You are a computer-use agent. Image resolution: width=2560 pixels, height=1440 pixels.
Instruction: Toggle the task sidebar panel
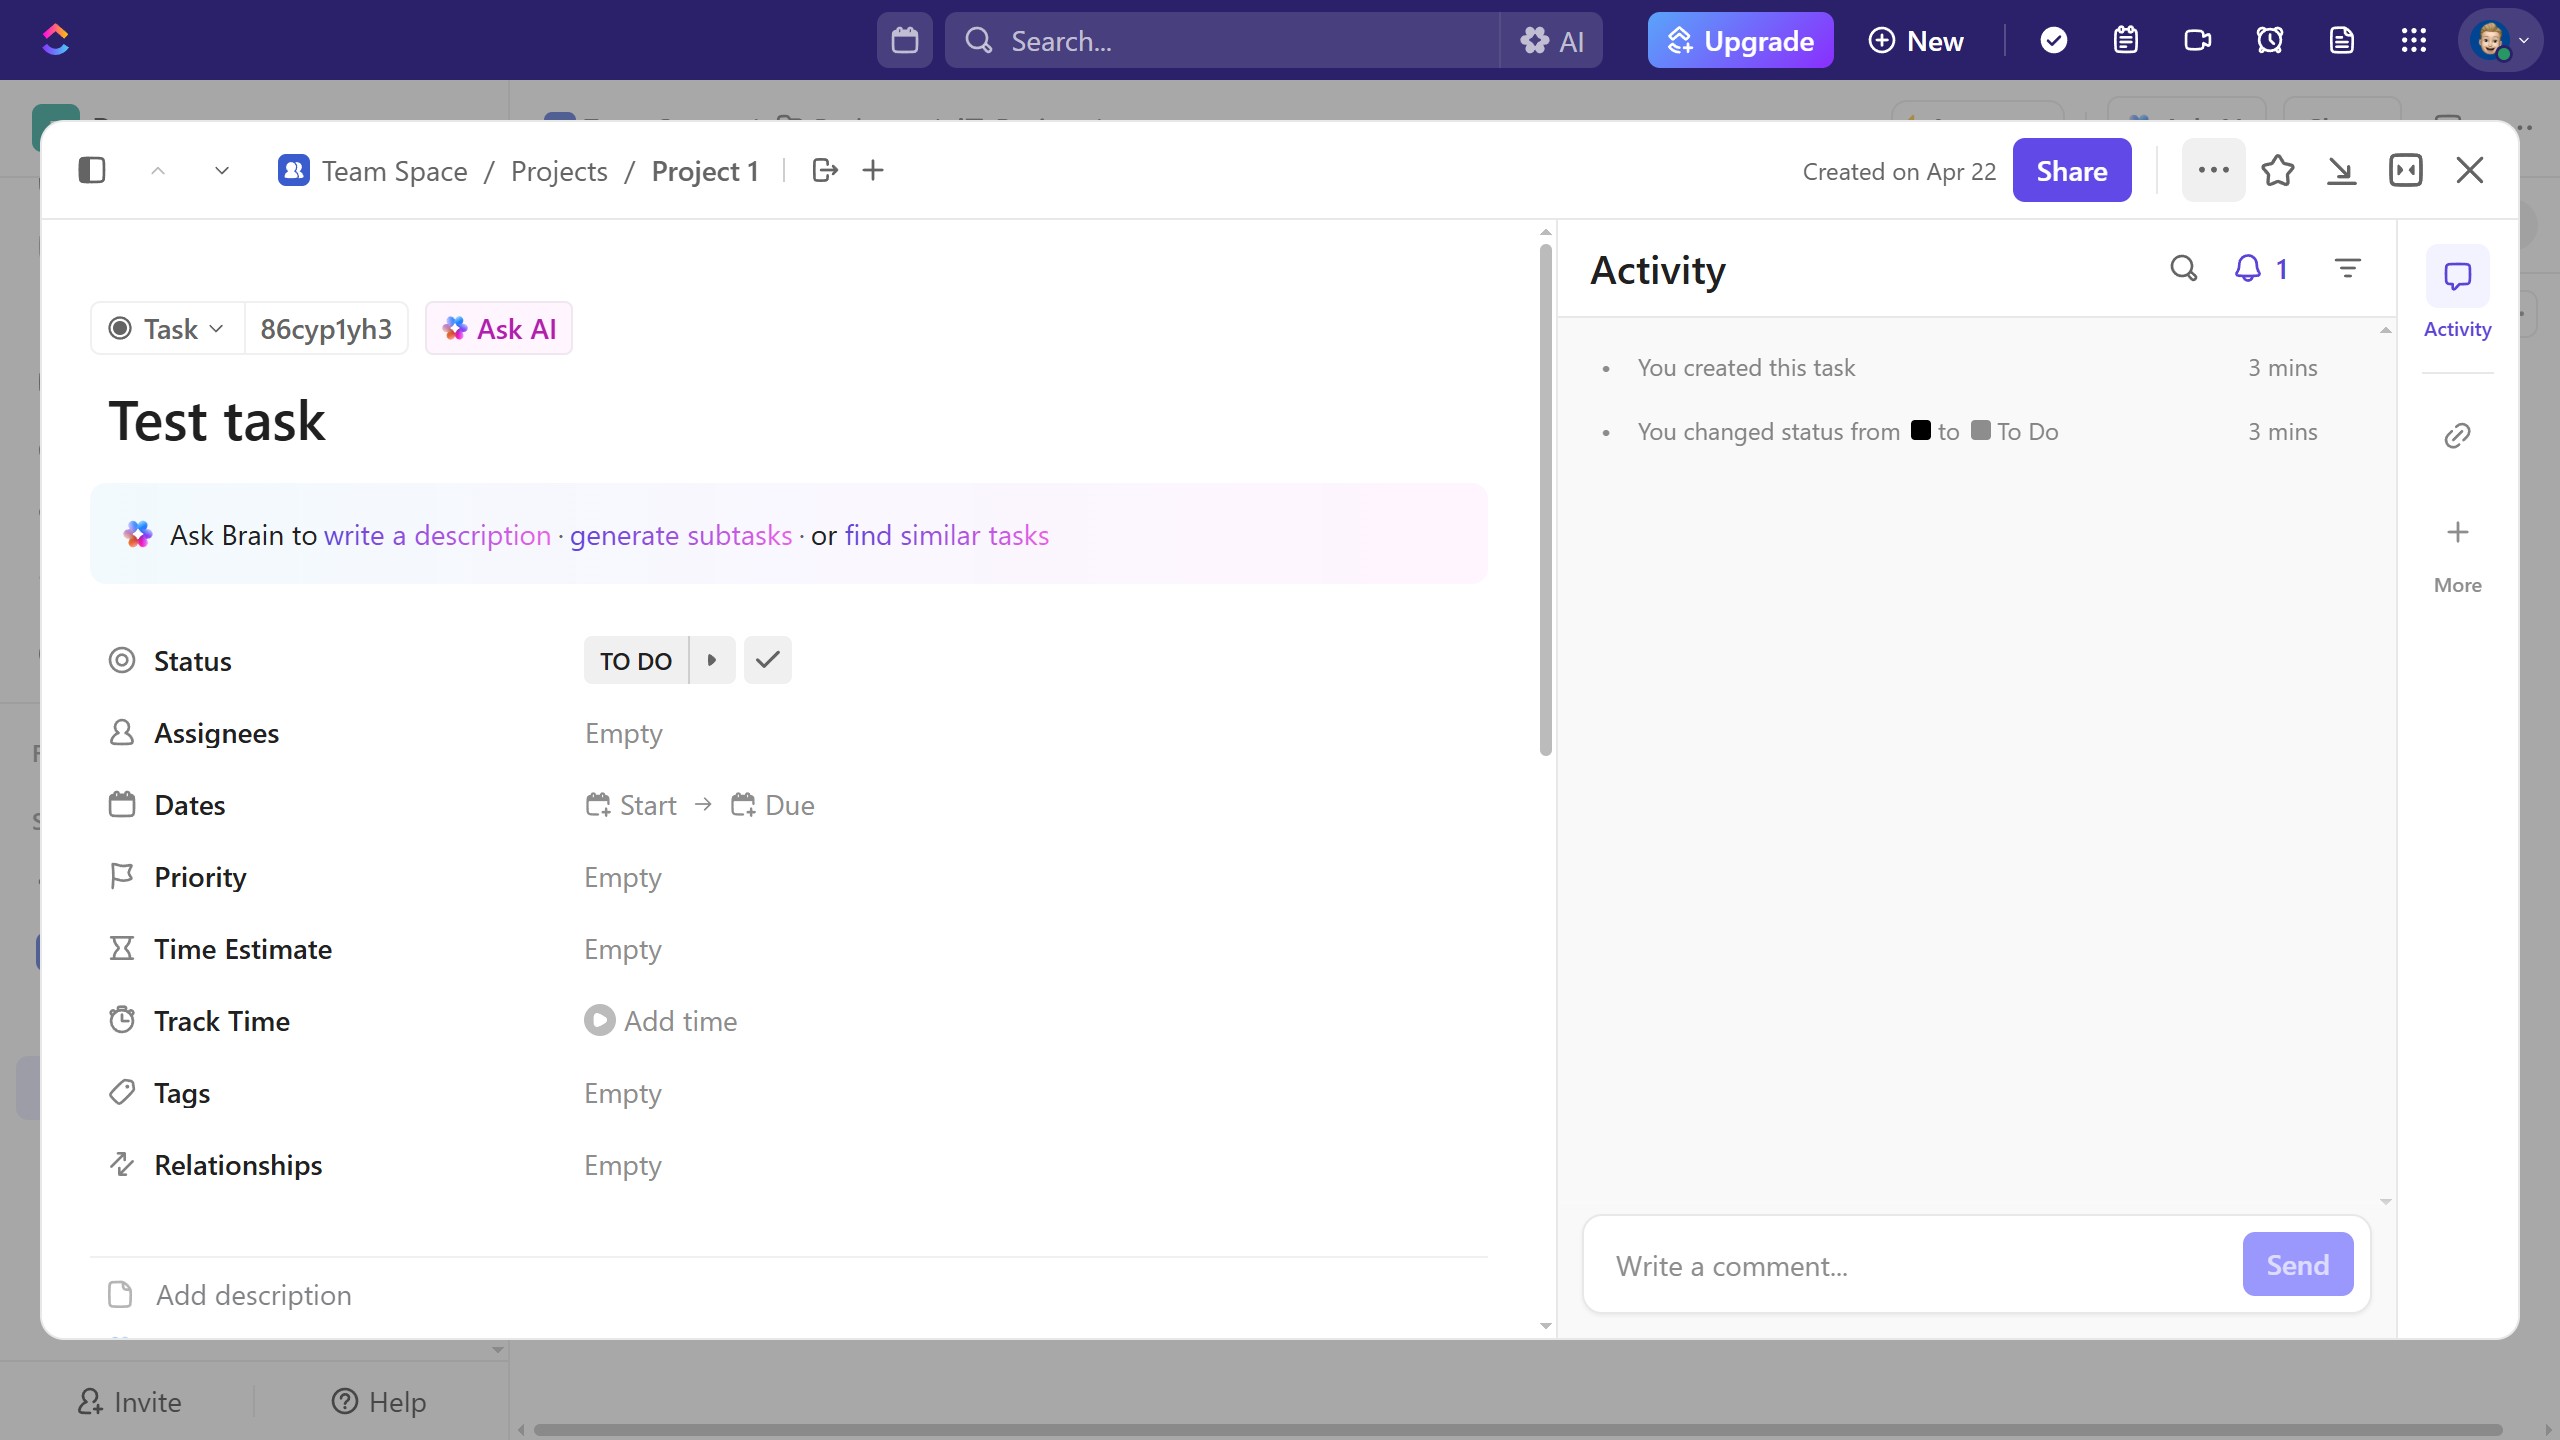tap(92, 171)
